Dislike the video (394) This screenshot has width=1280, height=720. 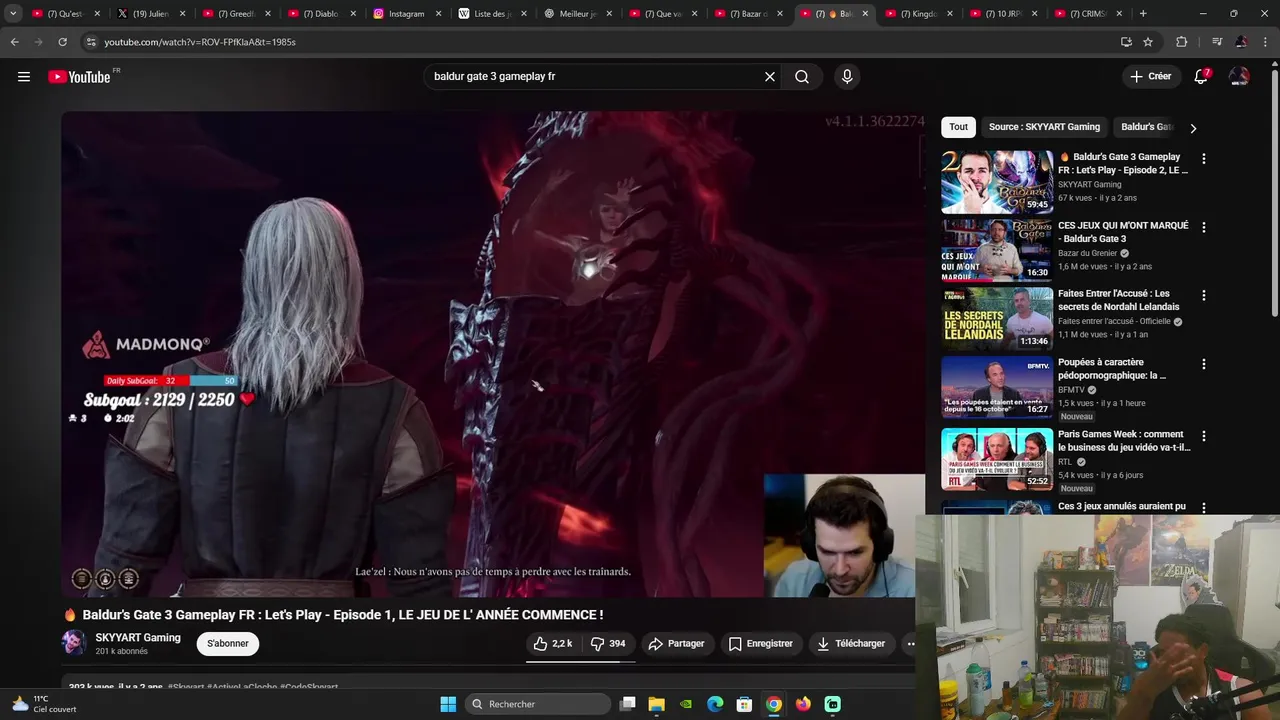tap(608, 643)
